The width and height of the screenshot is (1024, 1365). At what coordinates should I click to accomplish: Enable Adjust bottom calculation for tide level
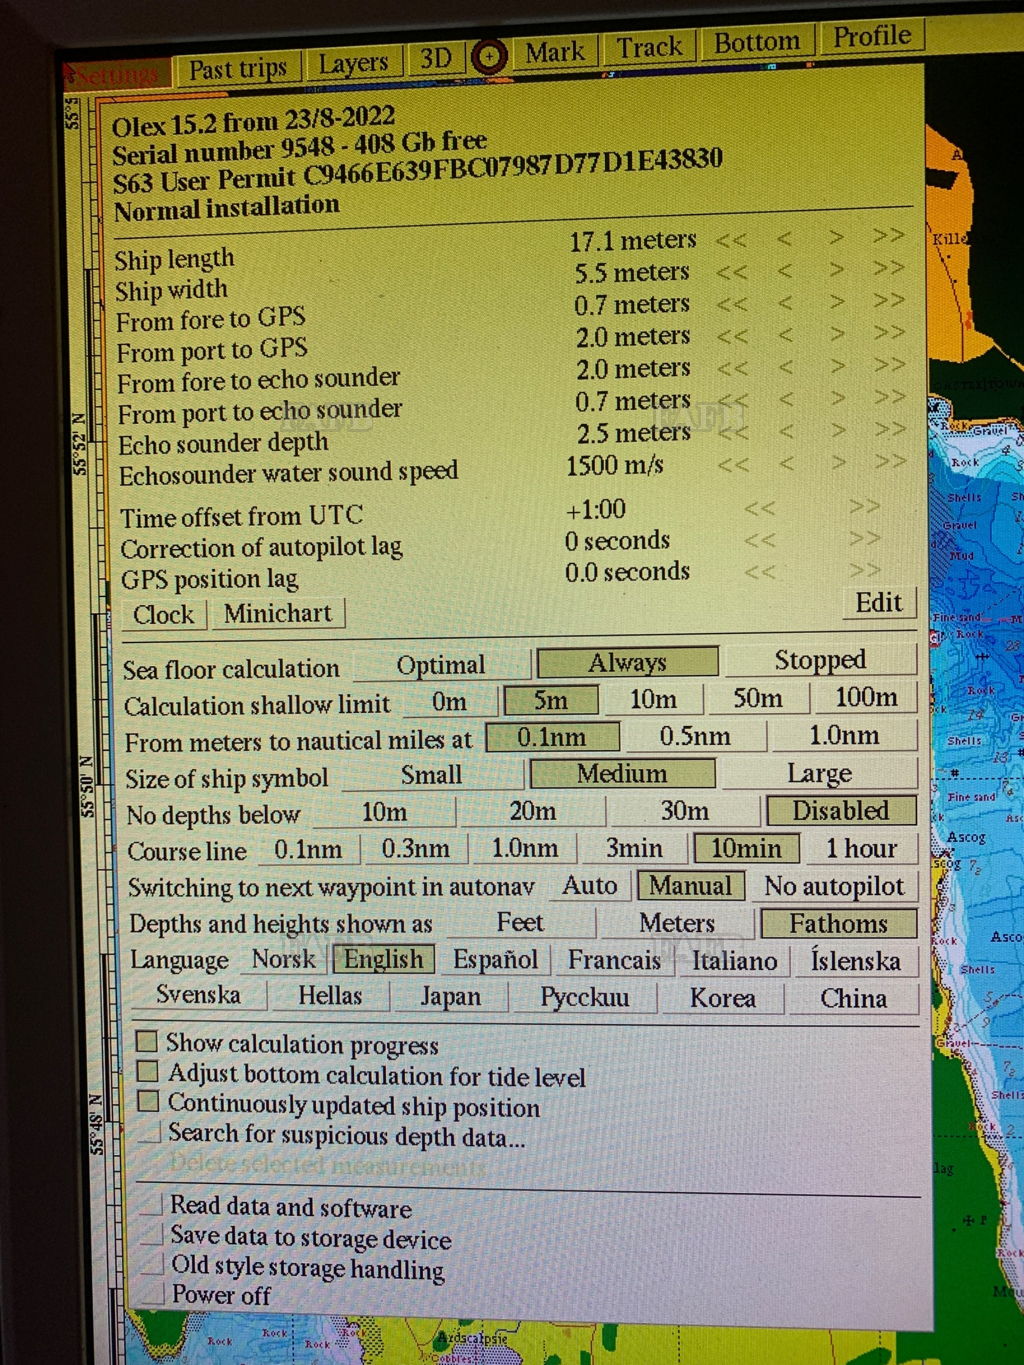click(x=147, y=1072)
